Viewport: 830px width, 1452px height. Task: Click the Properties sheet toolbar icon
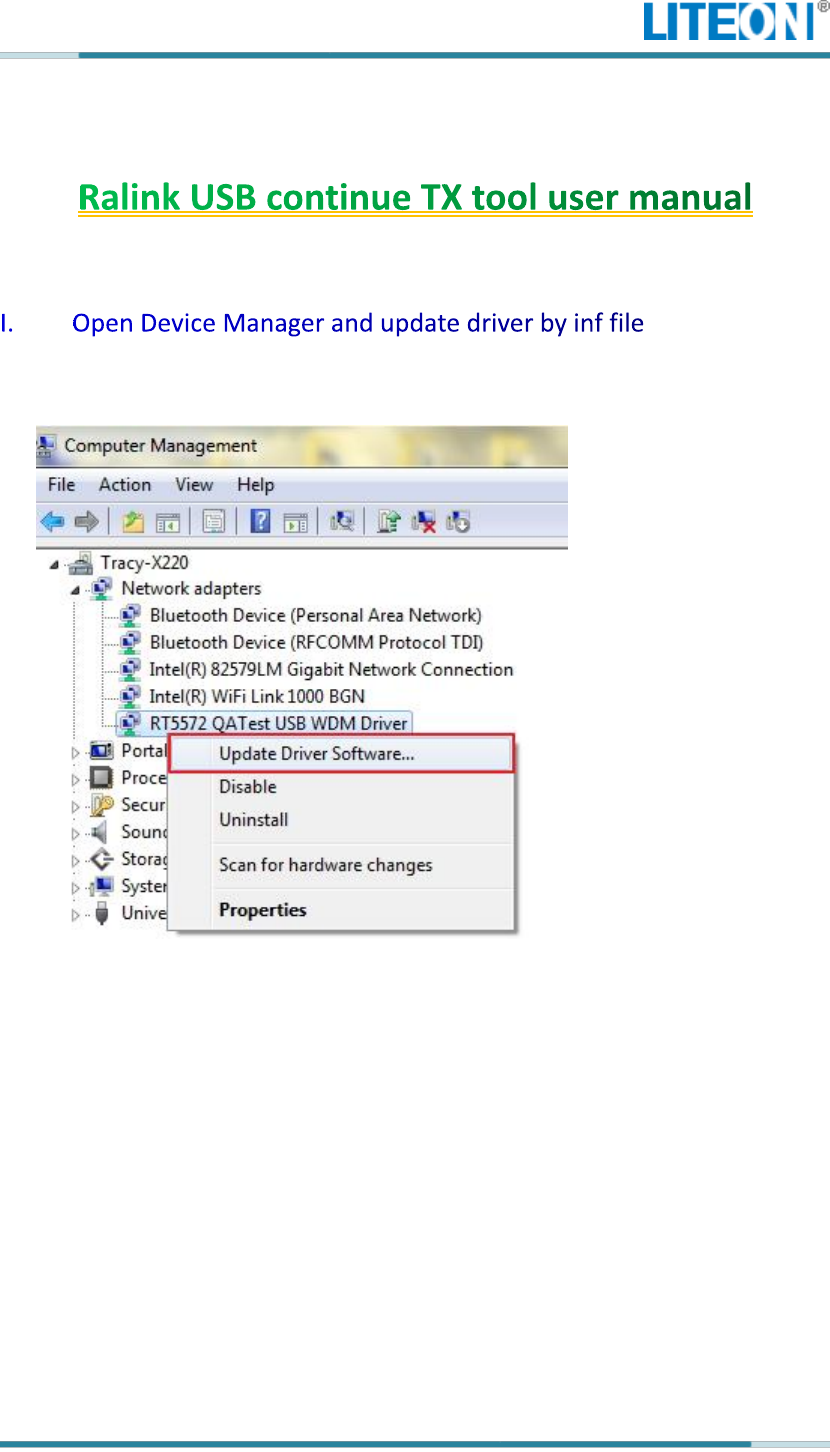213,521
